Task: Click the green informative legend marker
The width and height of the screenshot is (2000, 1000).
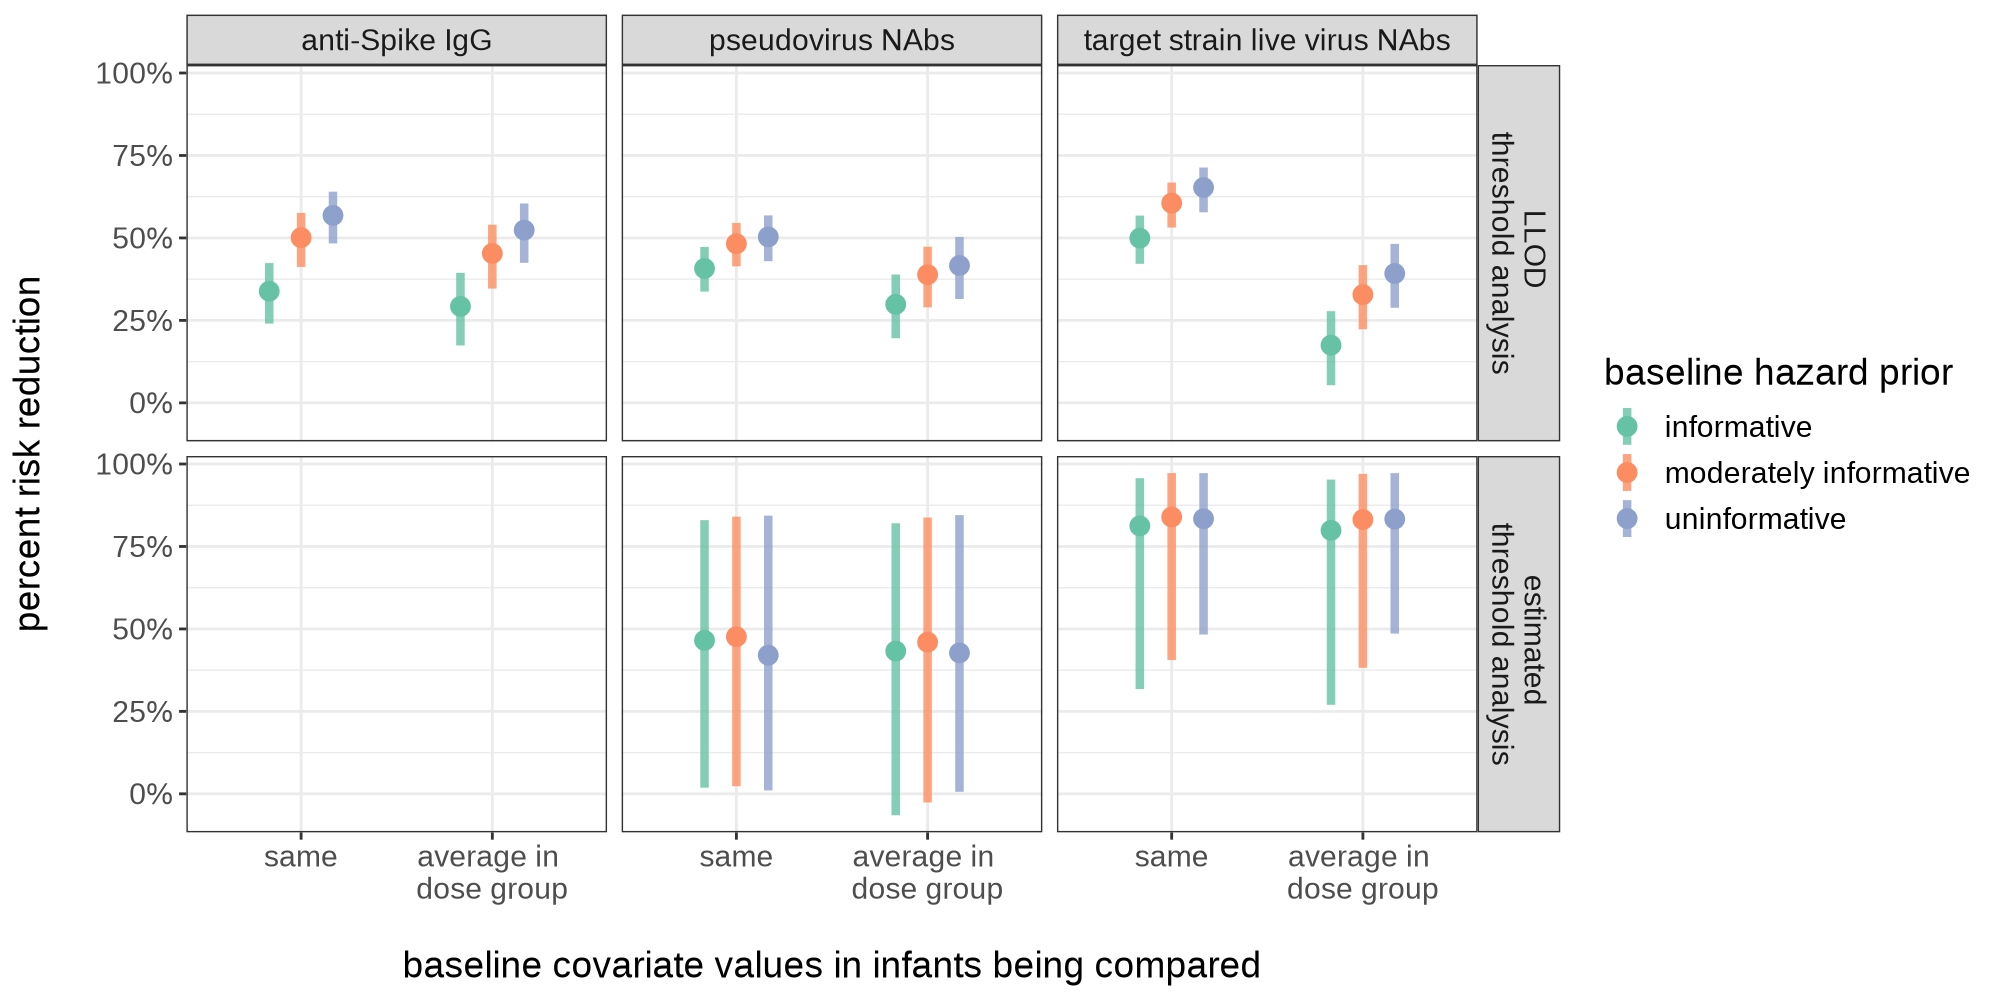Action: pyautogui.click(x=1627, y=427)
